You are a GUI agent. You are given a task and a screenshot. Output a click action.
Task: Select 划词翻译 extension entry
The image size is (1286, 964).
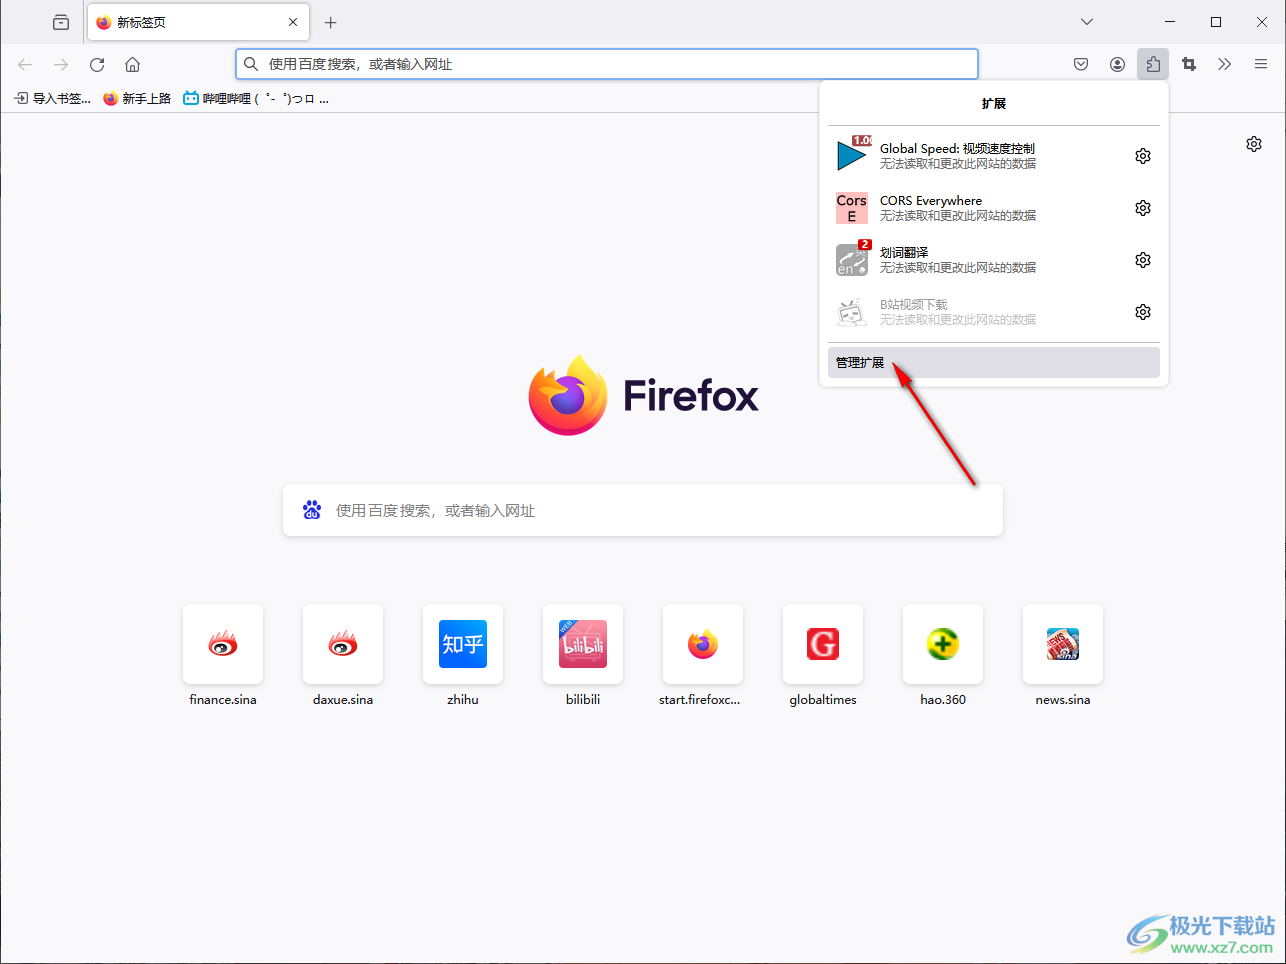(977, 260)
